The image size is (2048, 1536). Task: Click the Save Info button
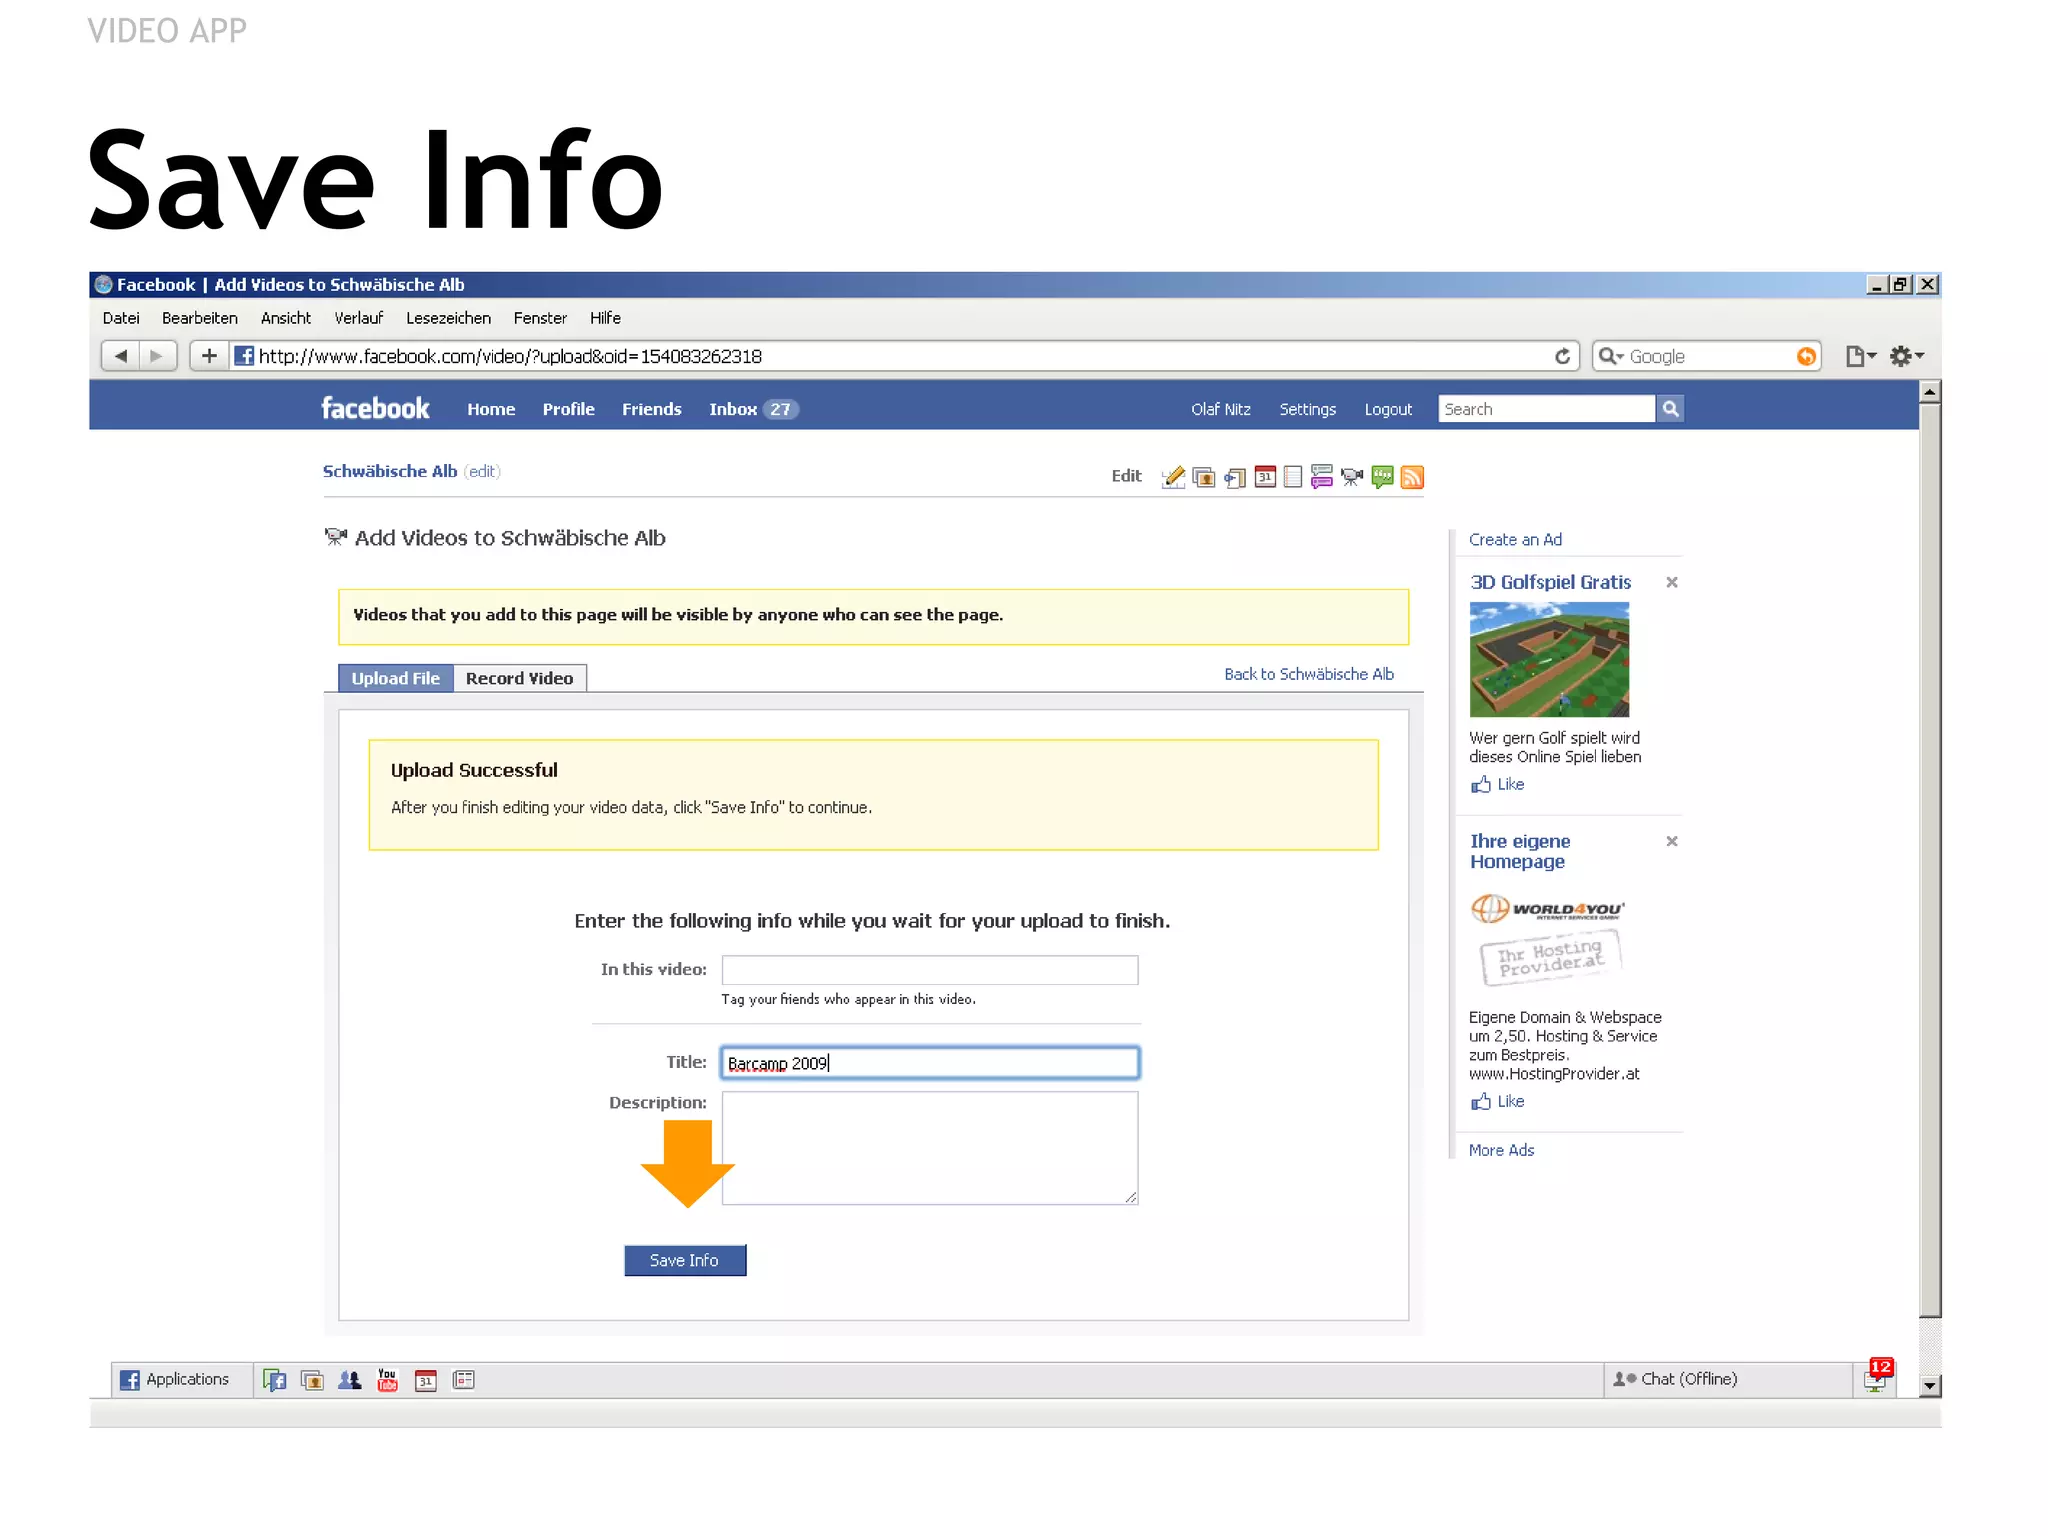point(685,1261)
